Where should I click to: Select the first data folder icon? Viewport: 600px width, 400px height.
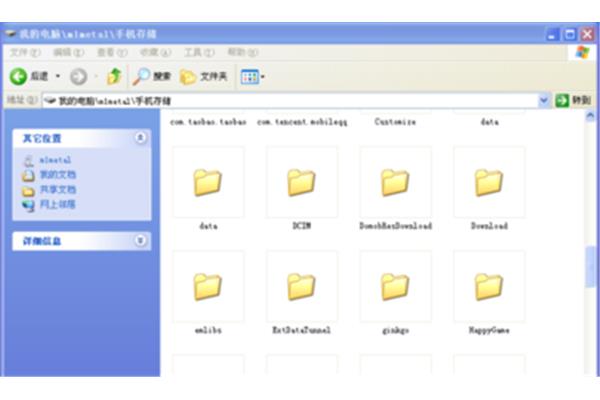click(208, 182)
